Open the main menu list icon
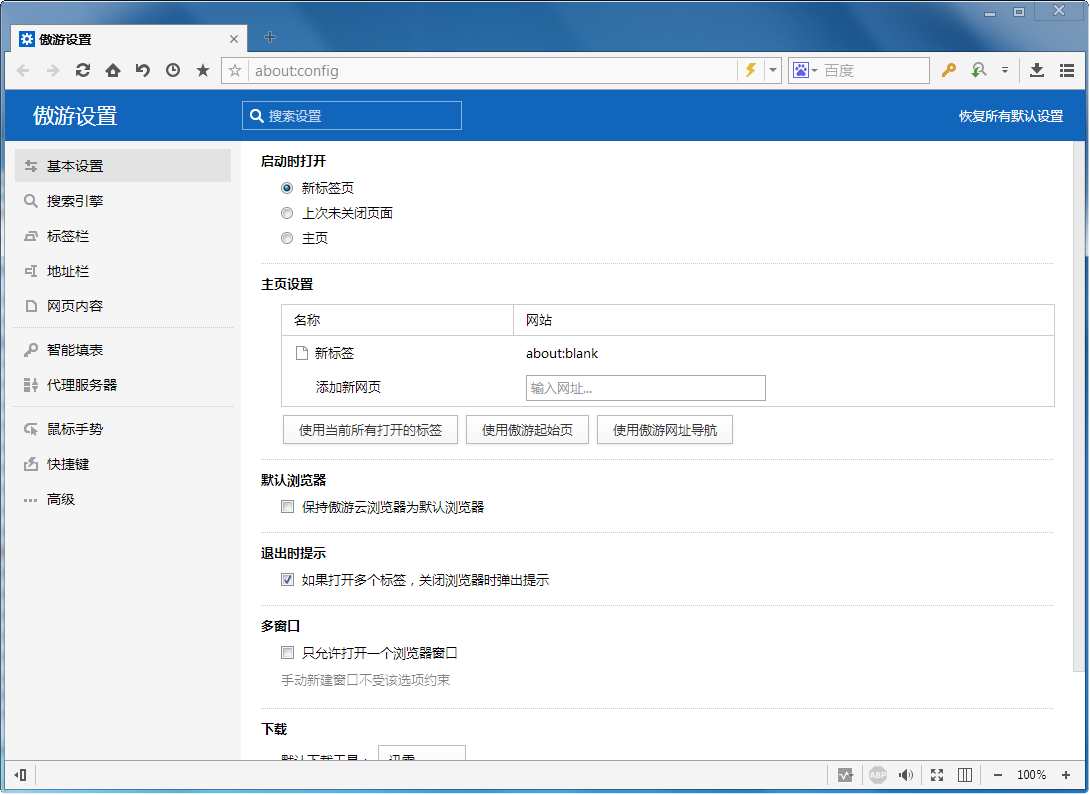 click(1065, 70)
